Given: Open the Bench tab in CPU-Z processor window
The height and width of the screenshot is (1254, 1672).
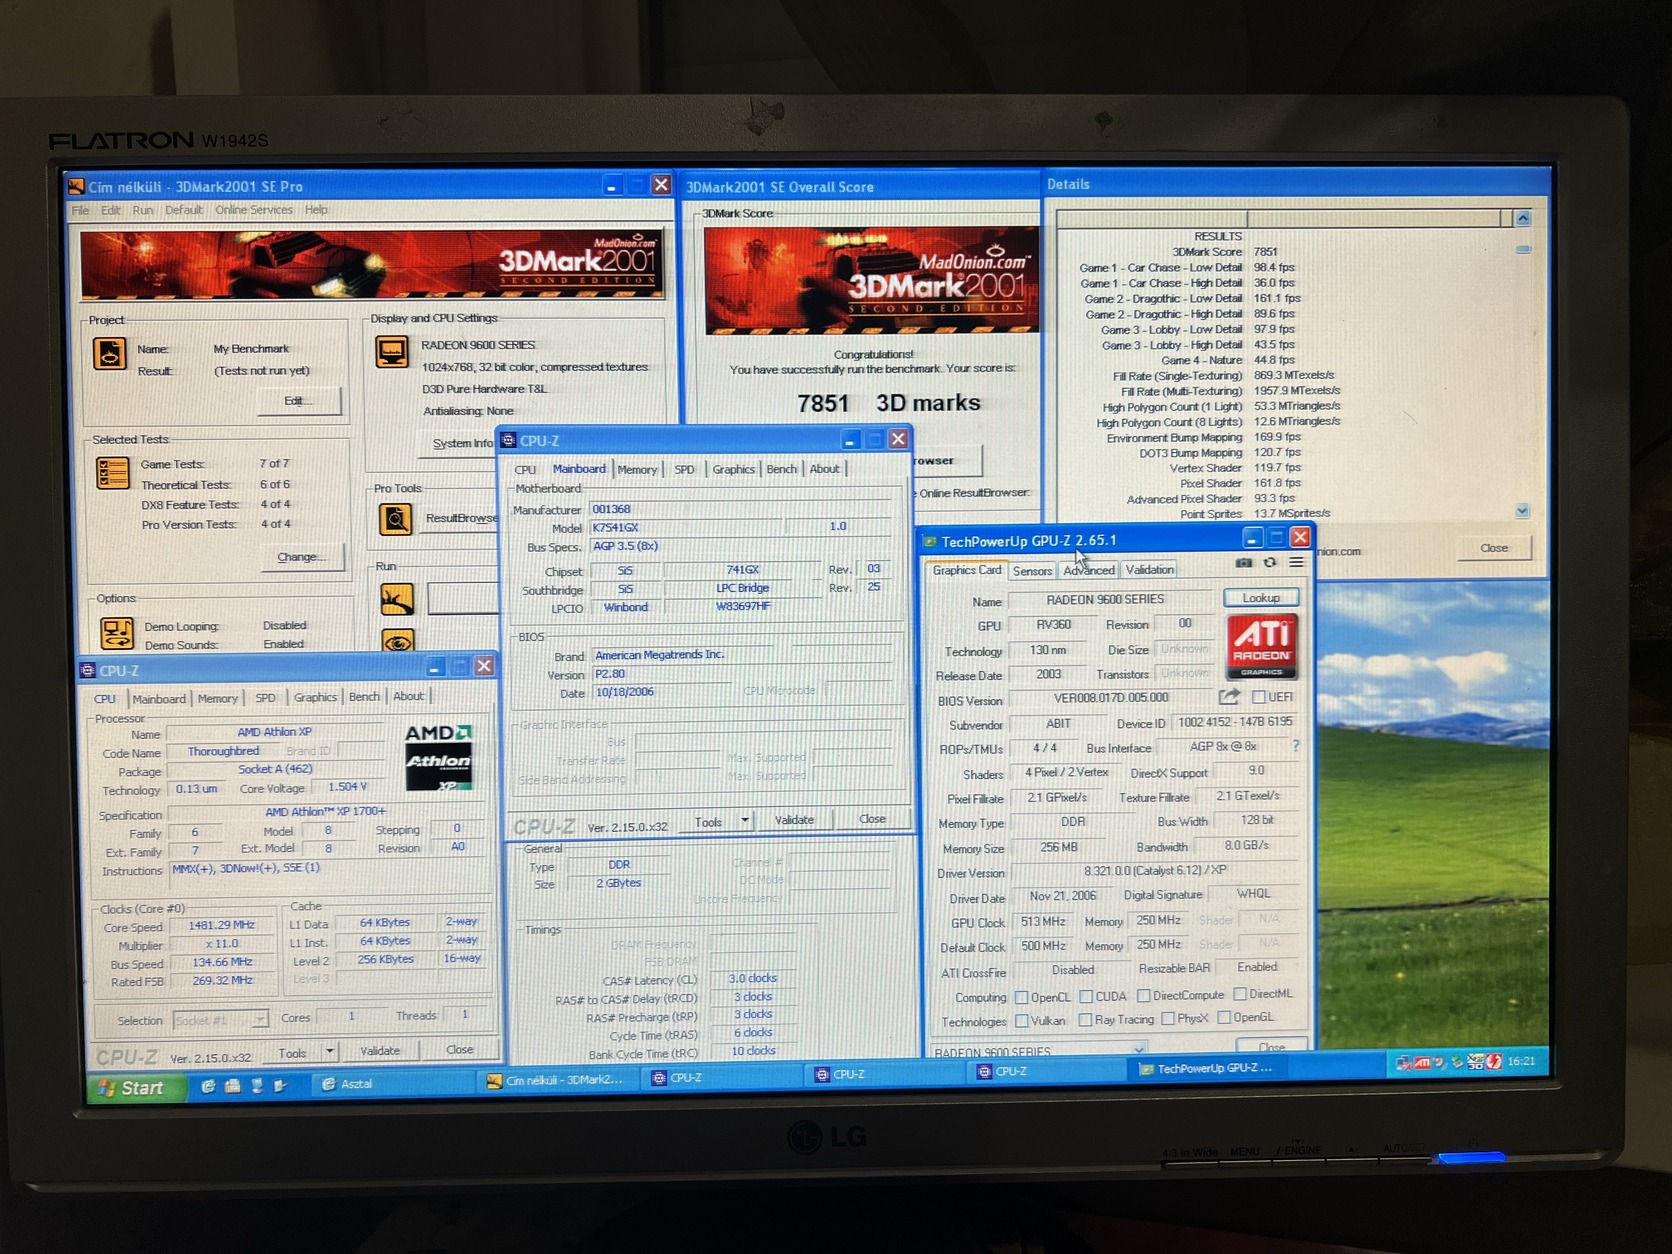Looking at the screenshot, I should (x=364, y=697).
